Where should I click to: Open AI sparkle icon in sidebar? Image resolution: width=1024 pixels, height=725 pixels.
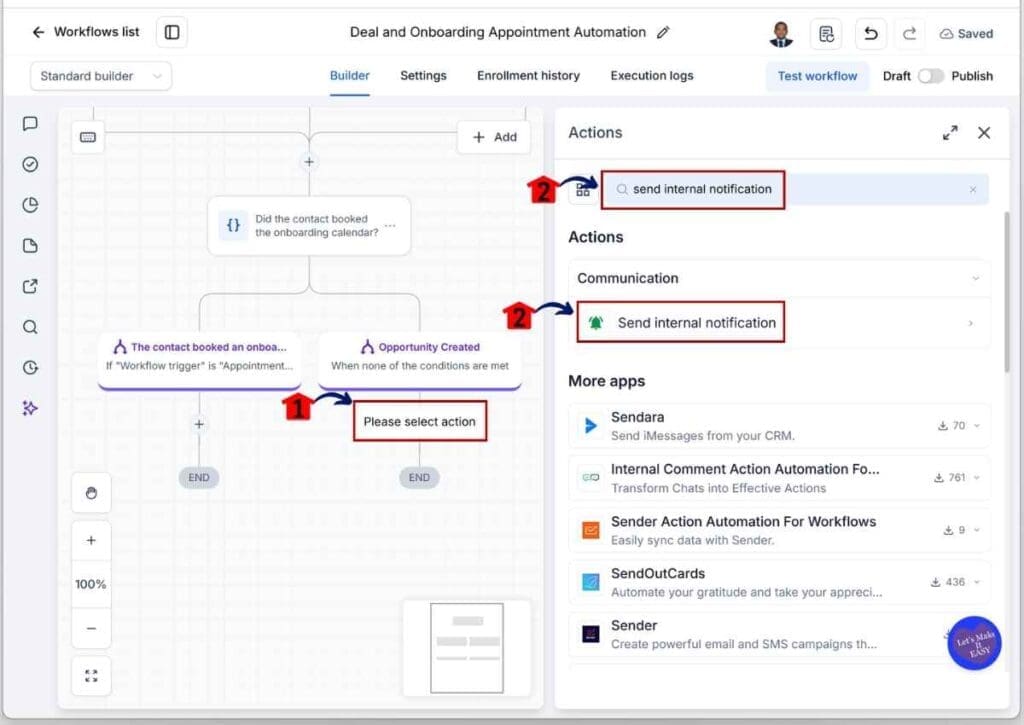(30, 408)
